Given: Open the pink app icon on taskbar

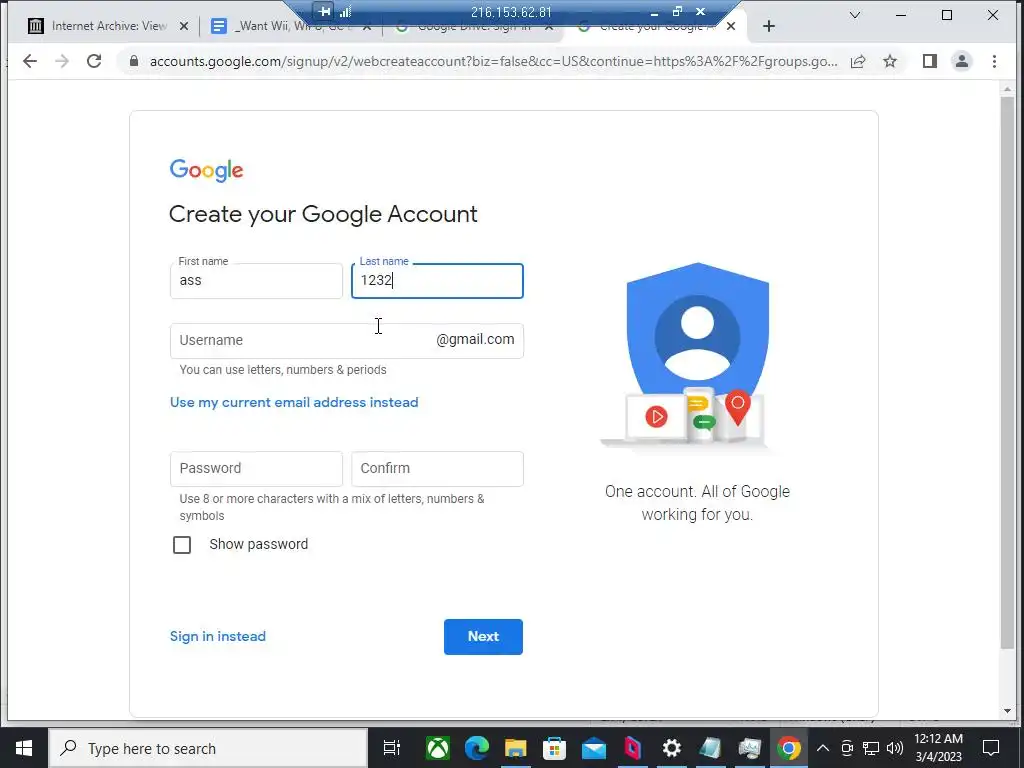Looking at the screenshot, I should click(632, 748).
